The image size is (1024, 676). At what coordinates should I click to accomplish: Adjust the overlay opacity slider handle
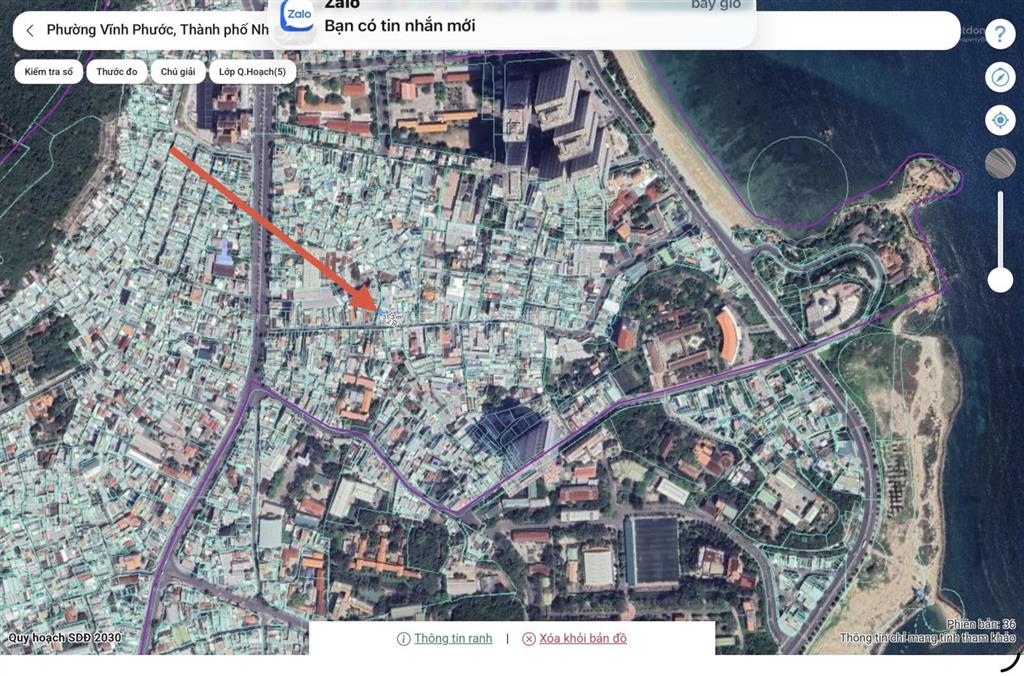[x=1000, y=280]
